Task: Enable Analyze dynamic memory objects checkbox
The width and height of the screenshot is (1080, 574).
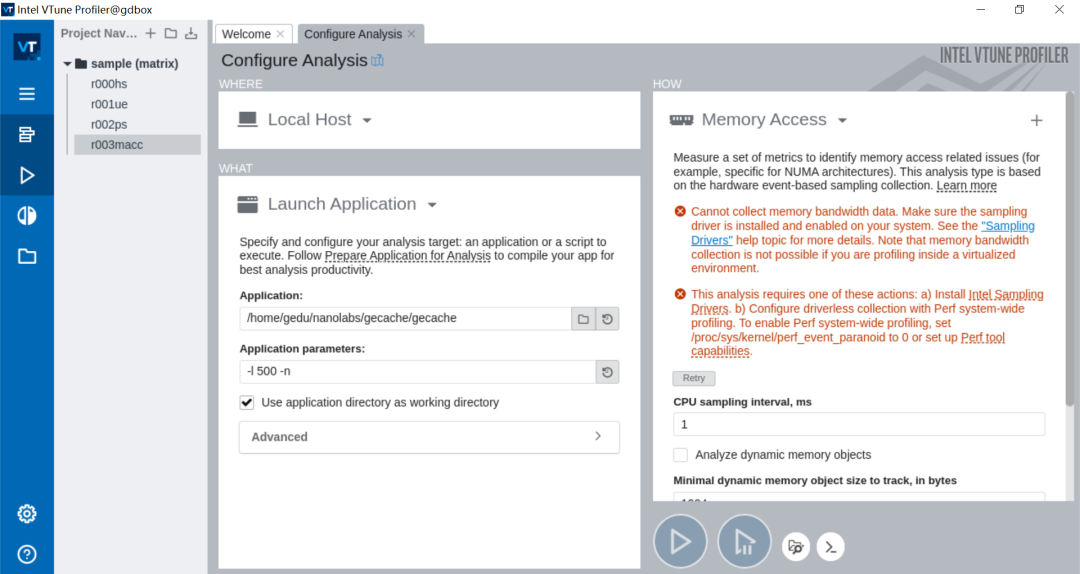Action: pos(681,455)
